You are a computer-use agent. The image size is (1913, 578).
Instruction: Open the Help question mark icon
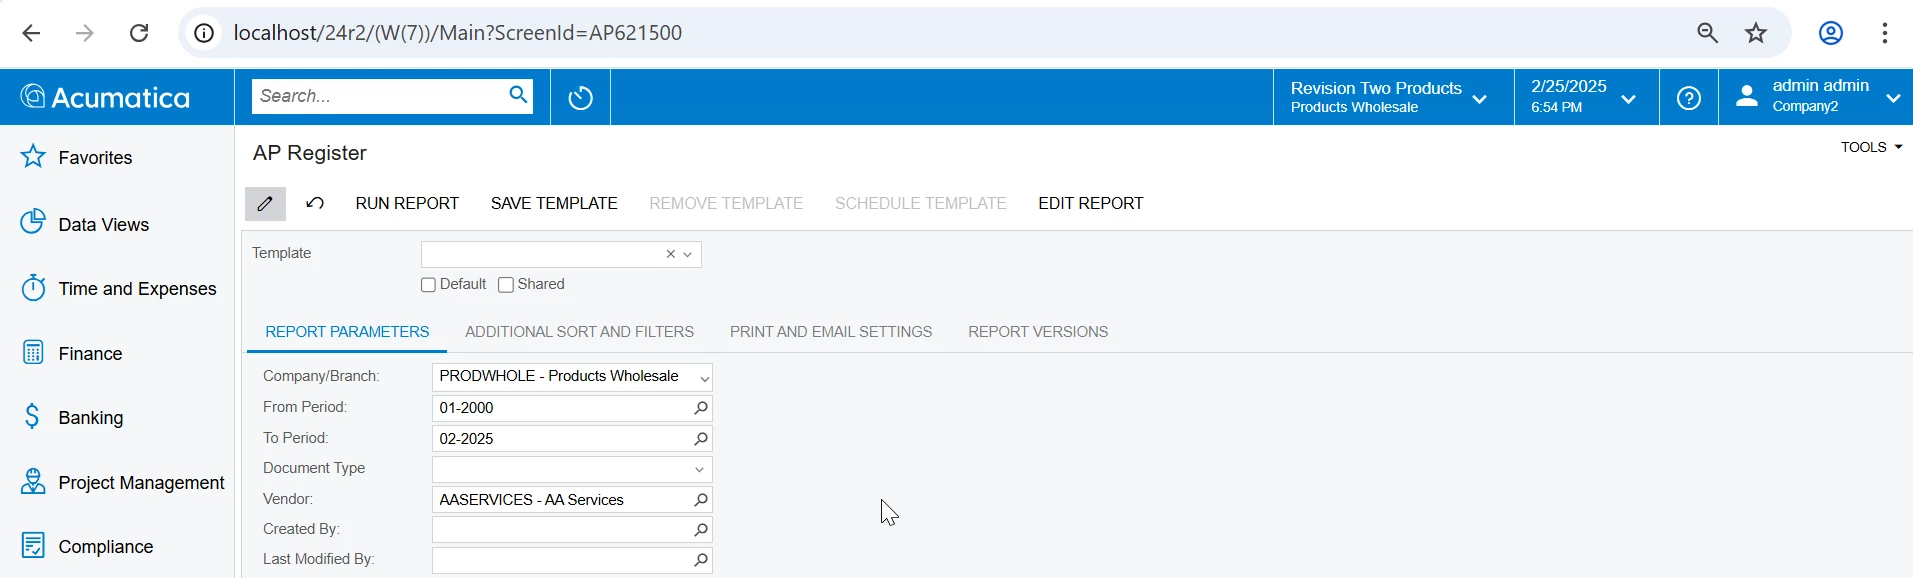pyautogui.click(x=1689, y=98)
